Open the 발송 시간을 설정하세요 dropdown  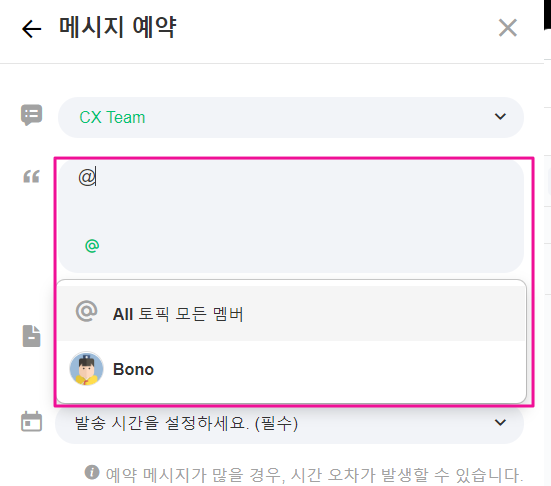coord(290,423)
